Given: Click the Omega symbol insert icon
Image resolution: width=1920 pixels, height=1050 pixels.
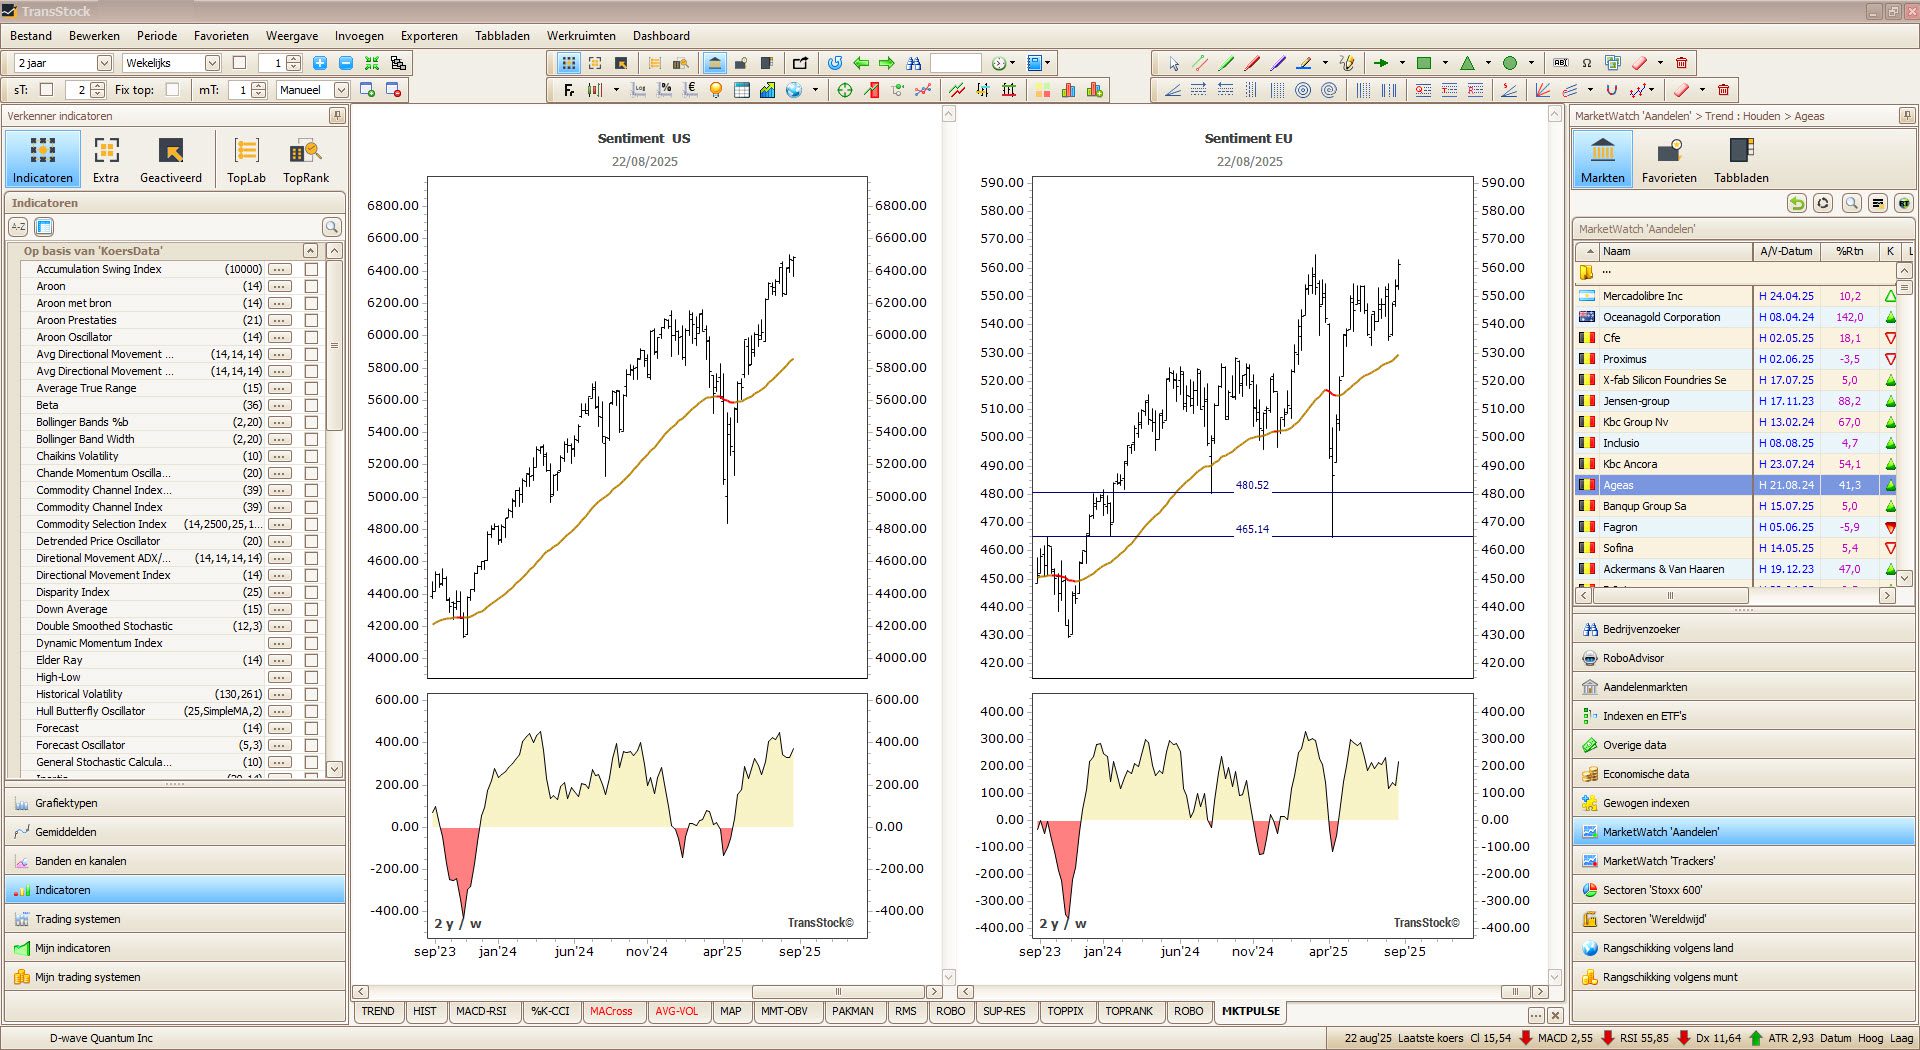Looking at the screenshot, I should (x=1586, y=63).
